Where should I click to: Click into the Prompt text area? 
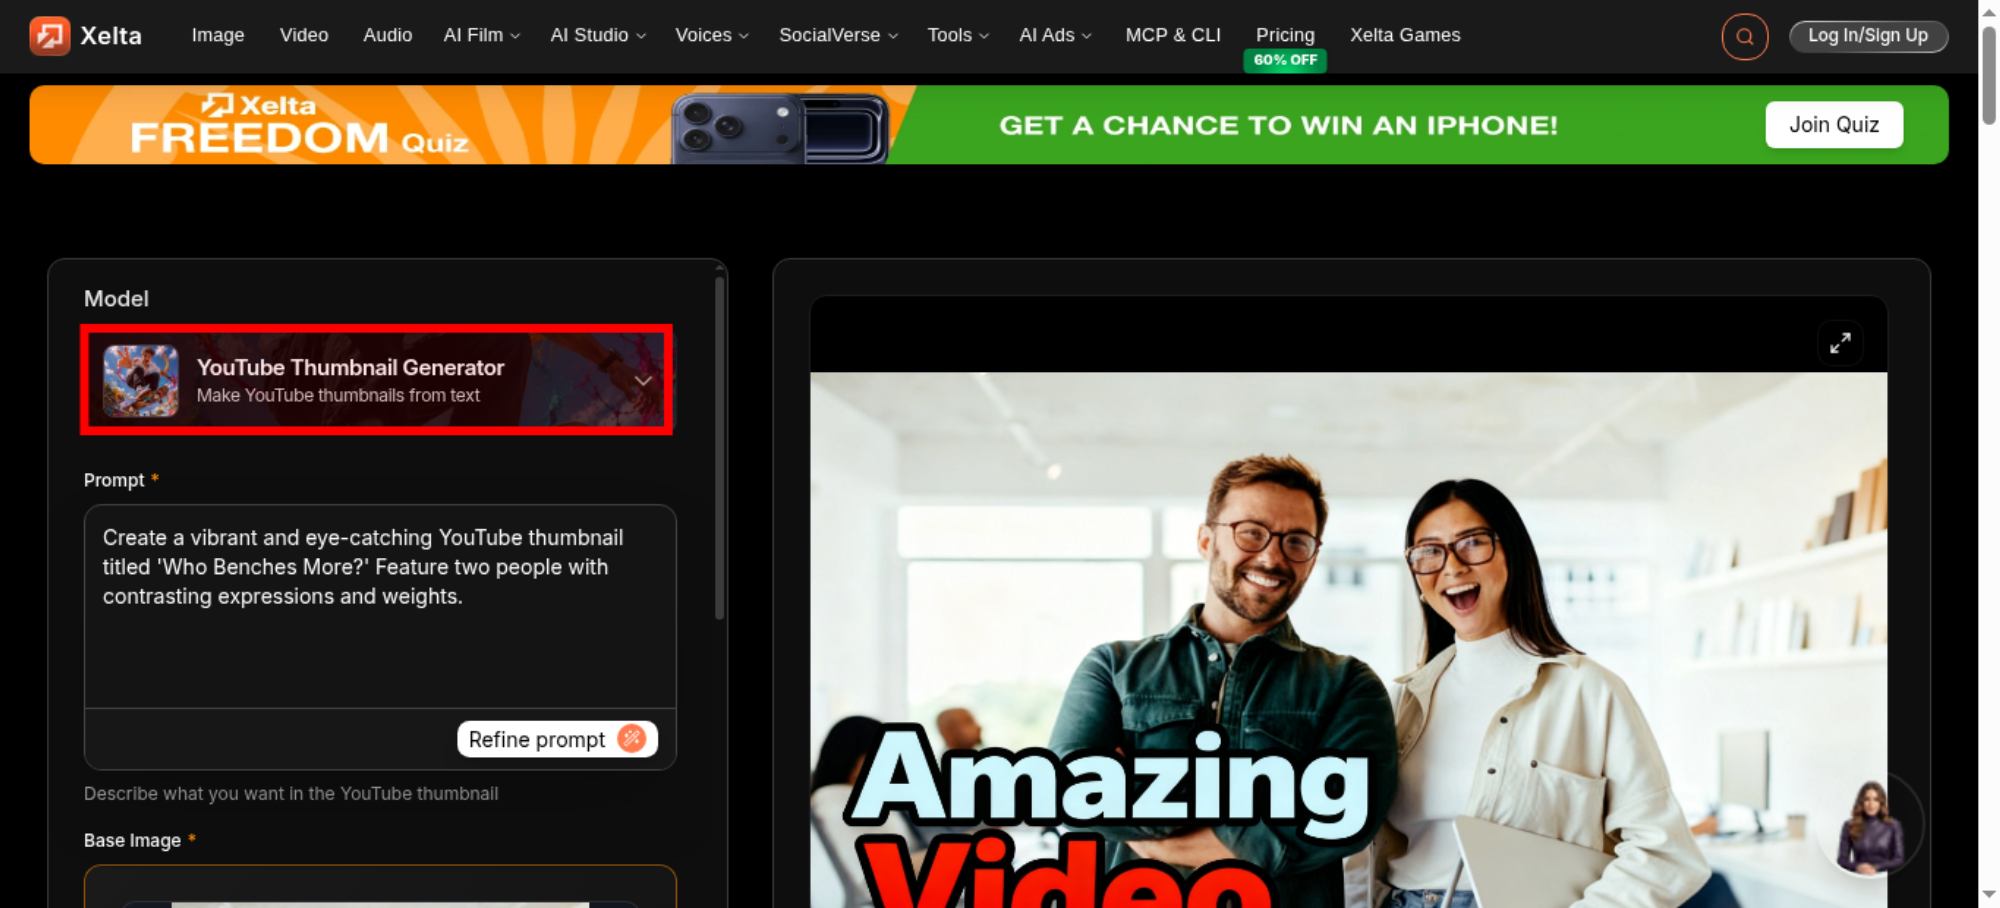coord(380,606)
